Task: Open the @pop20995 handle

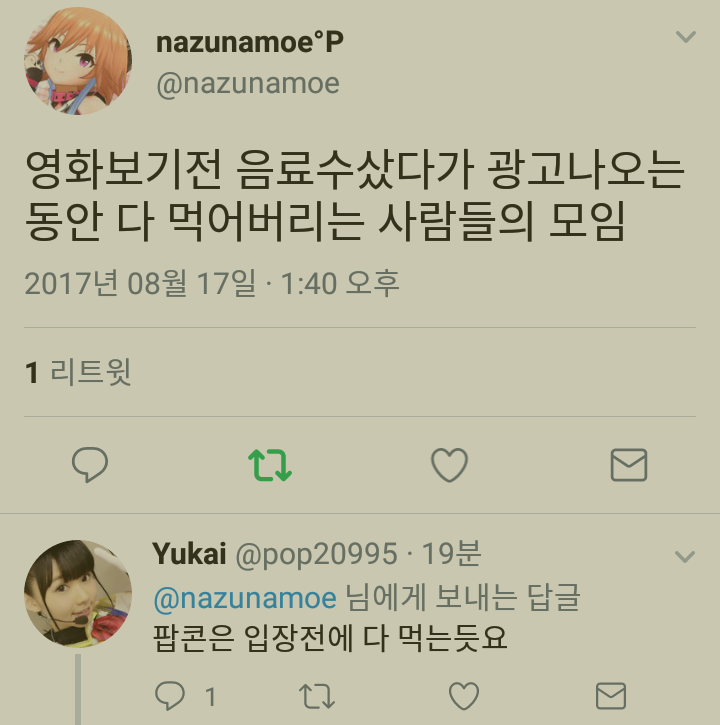Action: click(x=316, y=554)
